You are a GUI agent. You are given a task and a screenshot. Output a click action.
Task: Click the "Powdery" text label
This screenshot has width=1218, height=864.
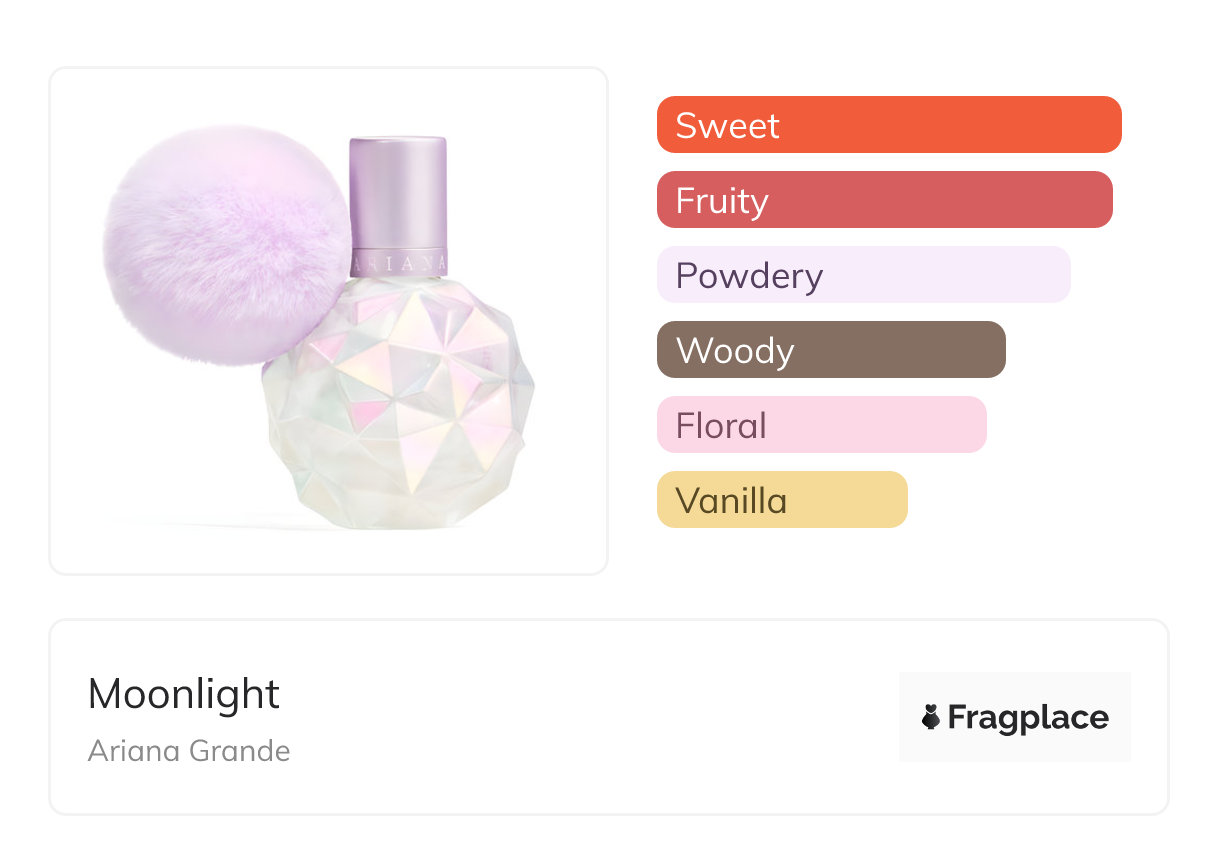[749, 276]
